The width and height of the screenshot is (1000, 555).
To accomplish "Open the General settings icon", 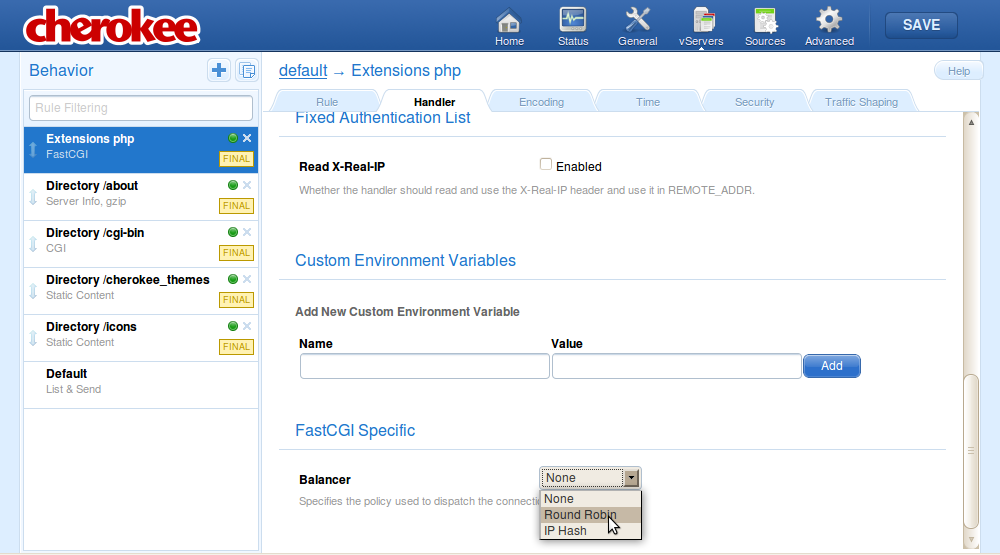I will tap(637, 27).
